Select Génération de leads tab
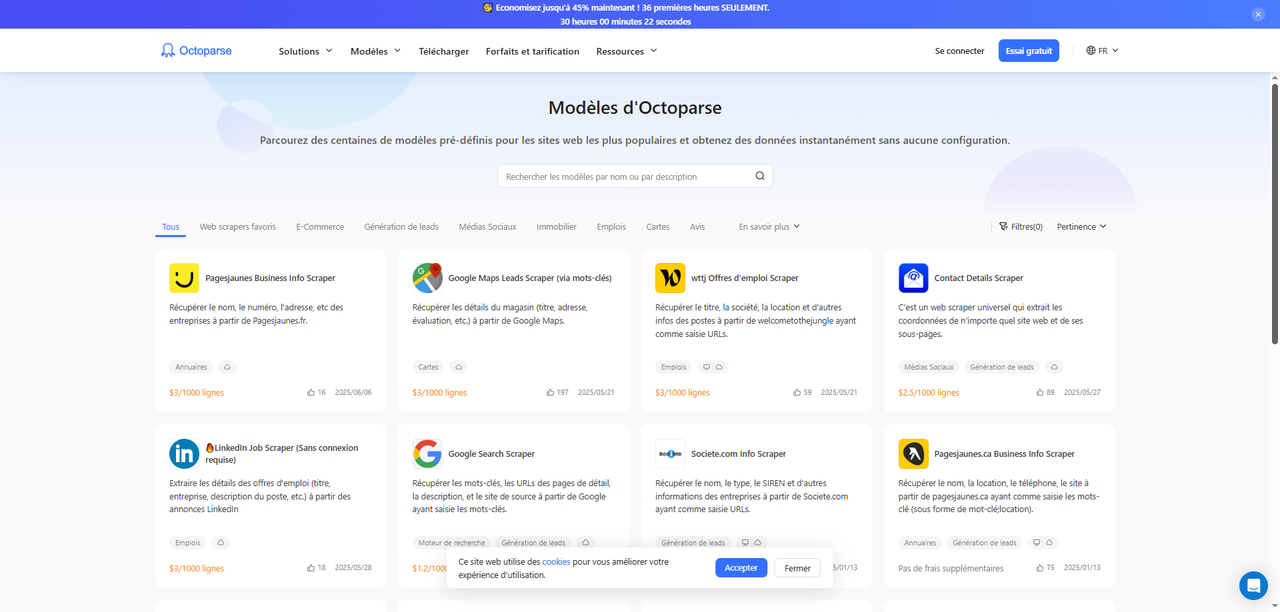Viewport: 1280px width, 612px height. (401, 227)
